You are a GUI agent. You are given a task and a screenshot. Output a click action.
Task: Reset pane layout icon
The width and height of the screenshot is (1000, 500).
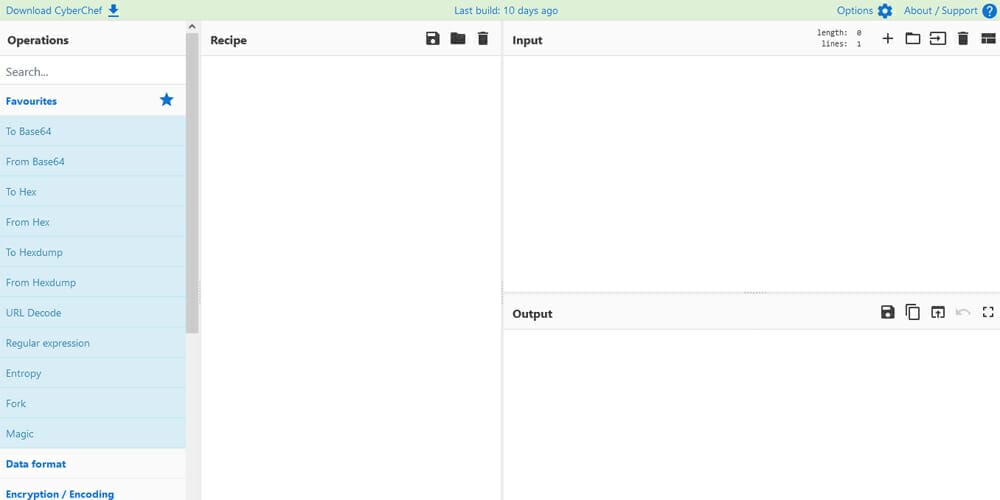[988, 39]
